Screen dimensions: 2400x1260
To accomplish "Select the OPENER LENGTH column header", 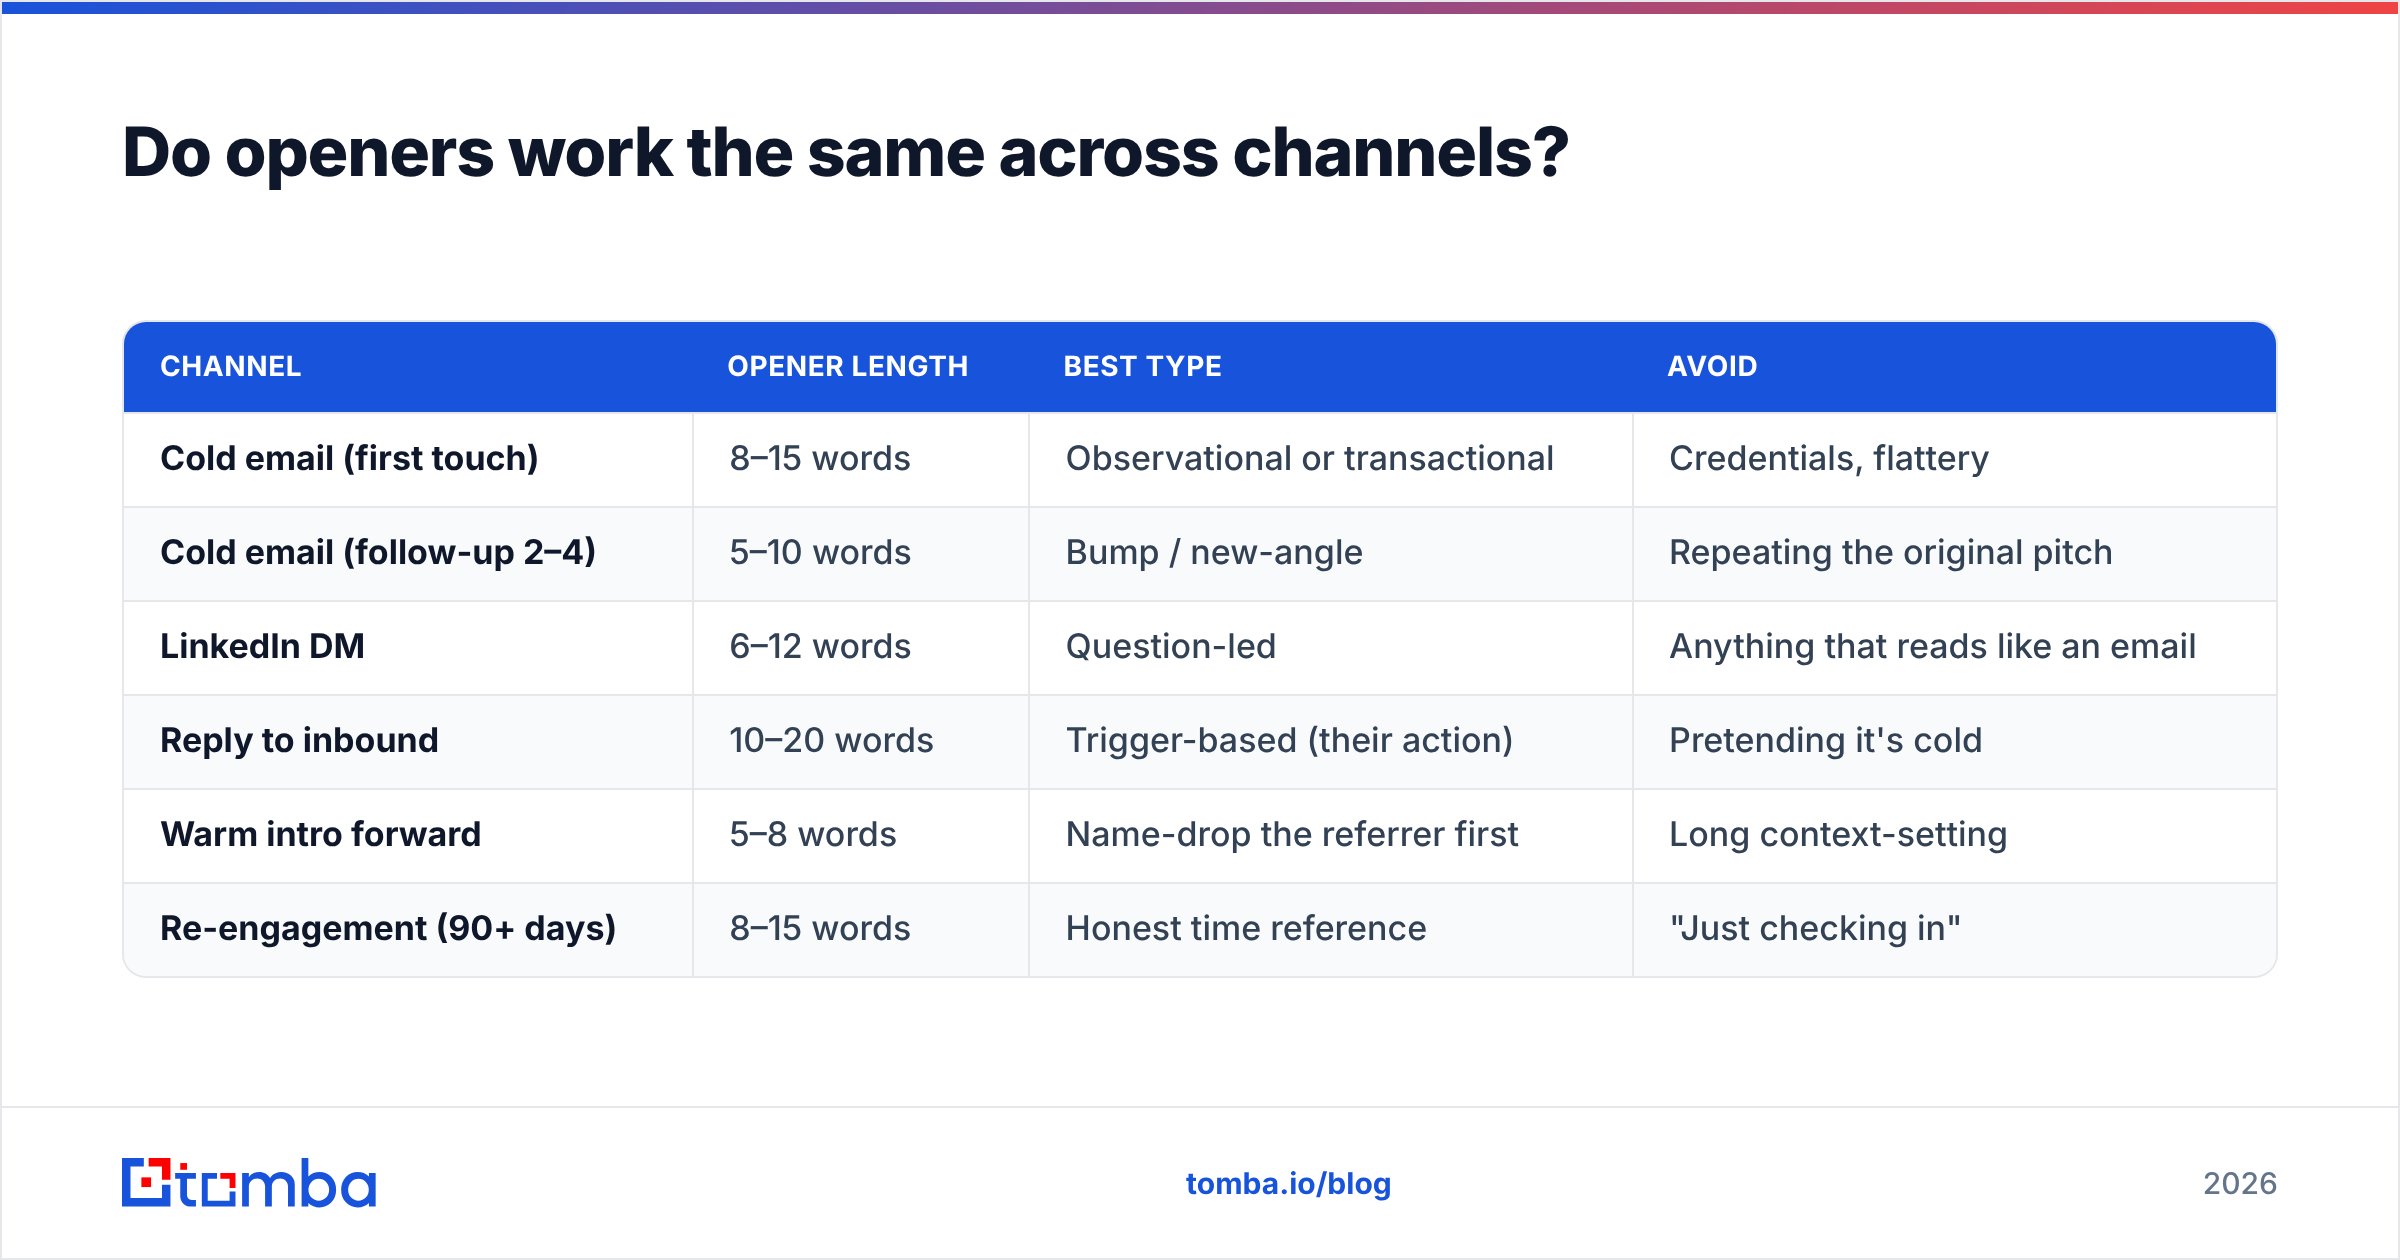I will click(x=848, y=366).
